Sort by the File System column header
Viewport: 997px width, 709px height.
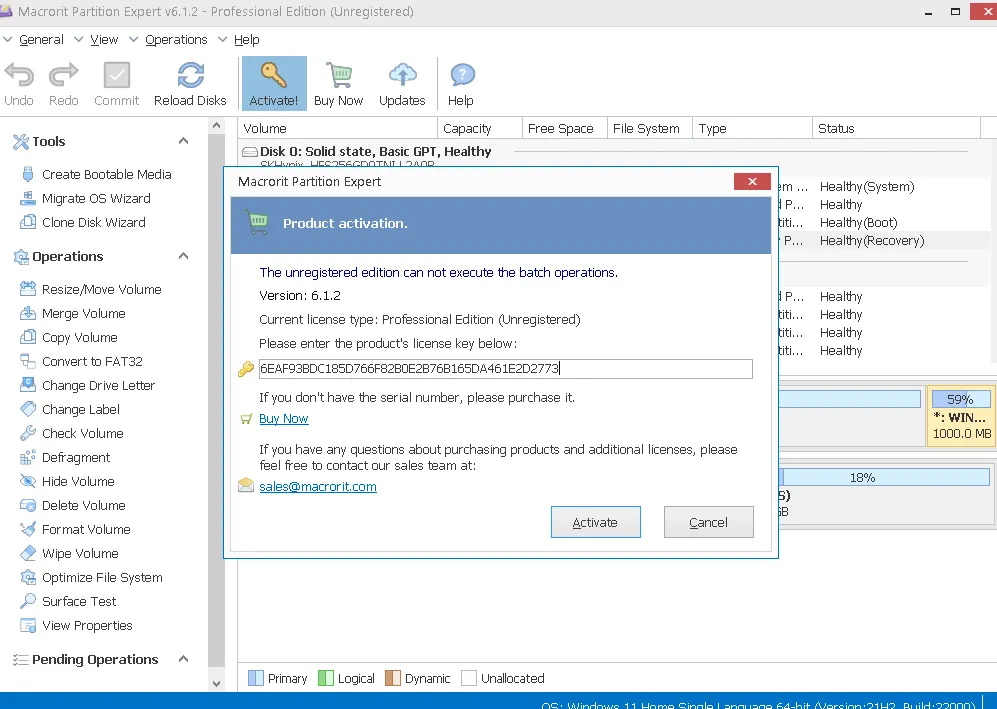click(650, 128)
